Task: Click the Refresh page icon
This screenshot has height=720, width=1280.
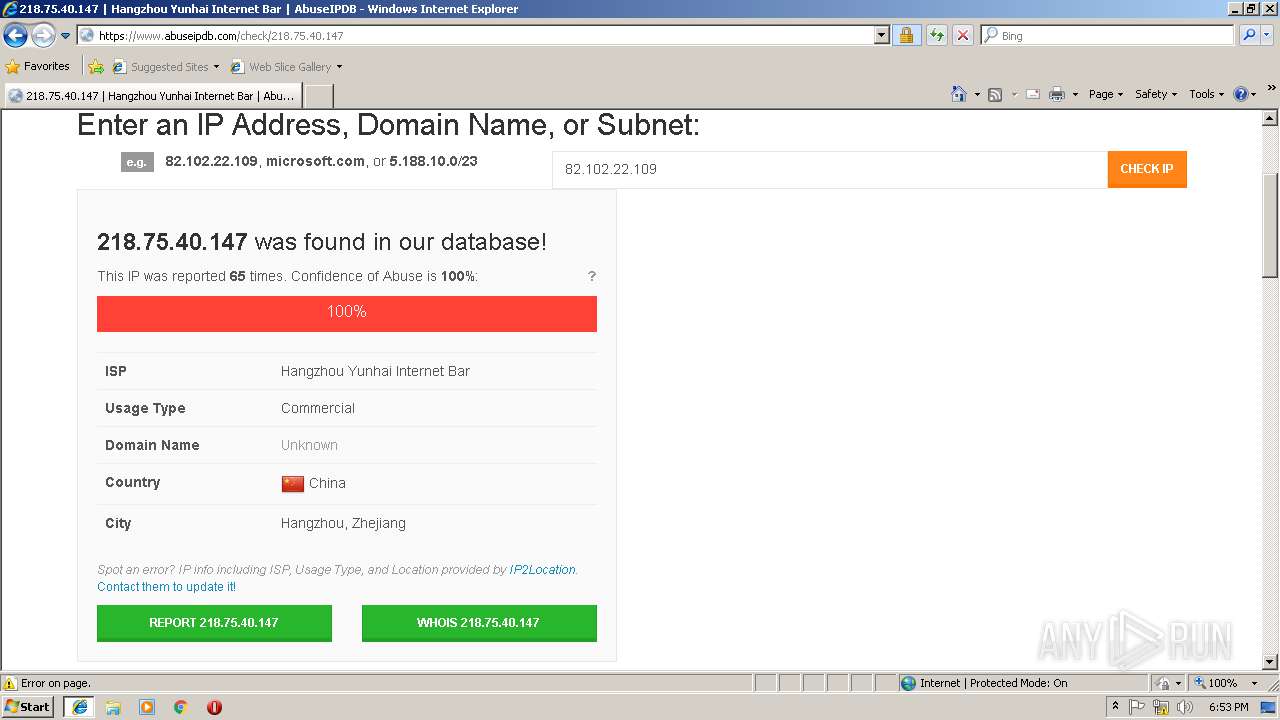Action: 936,36
